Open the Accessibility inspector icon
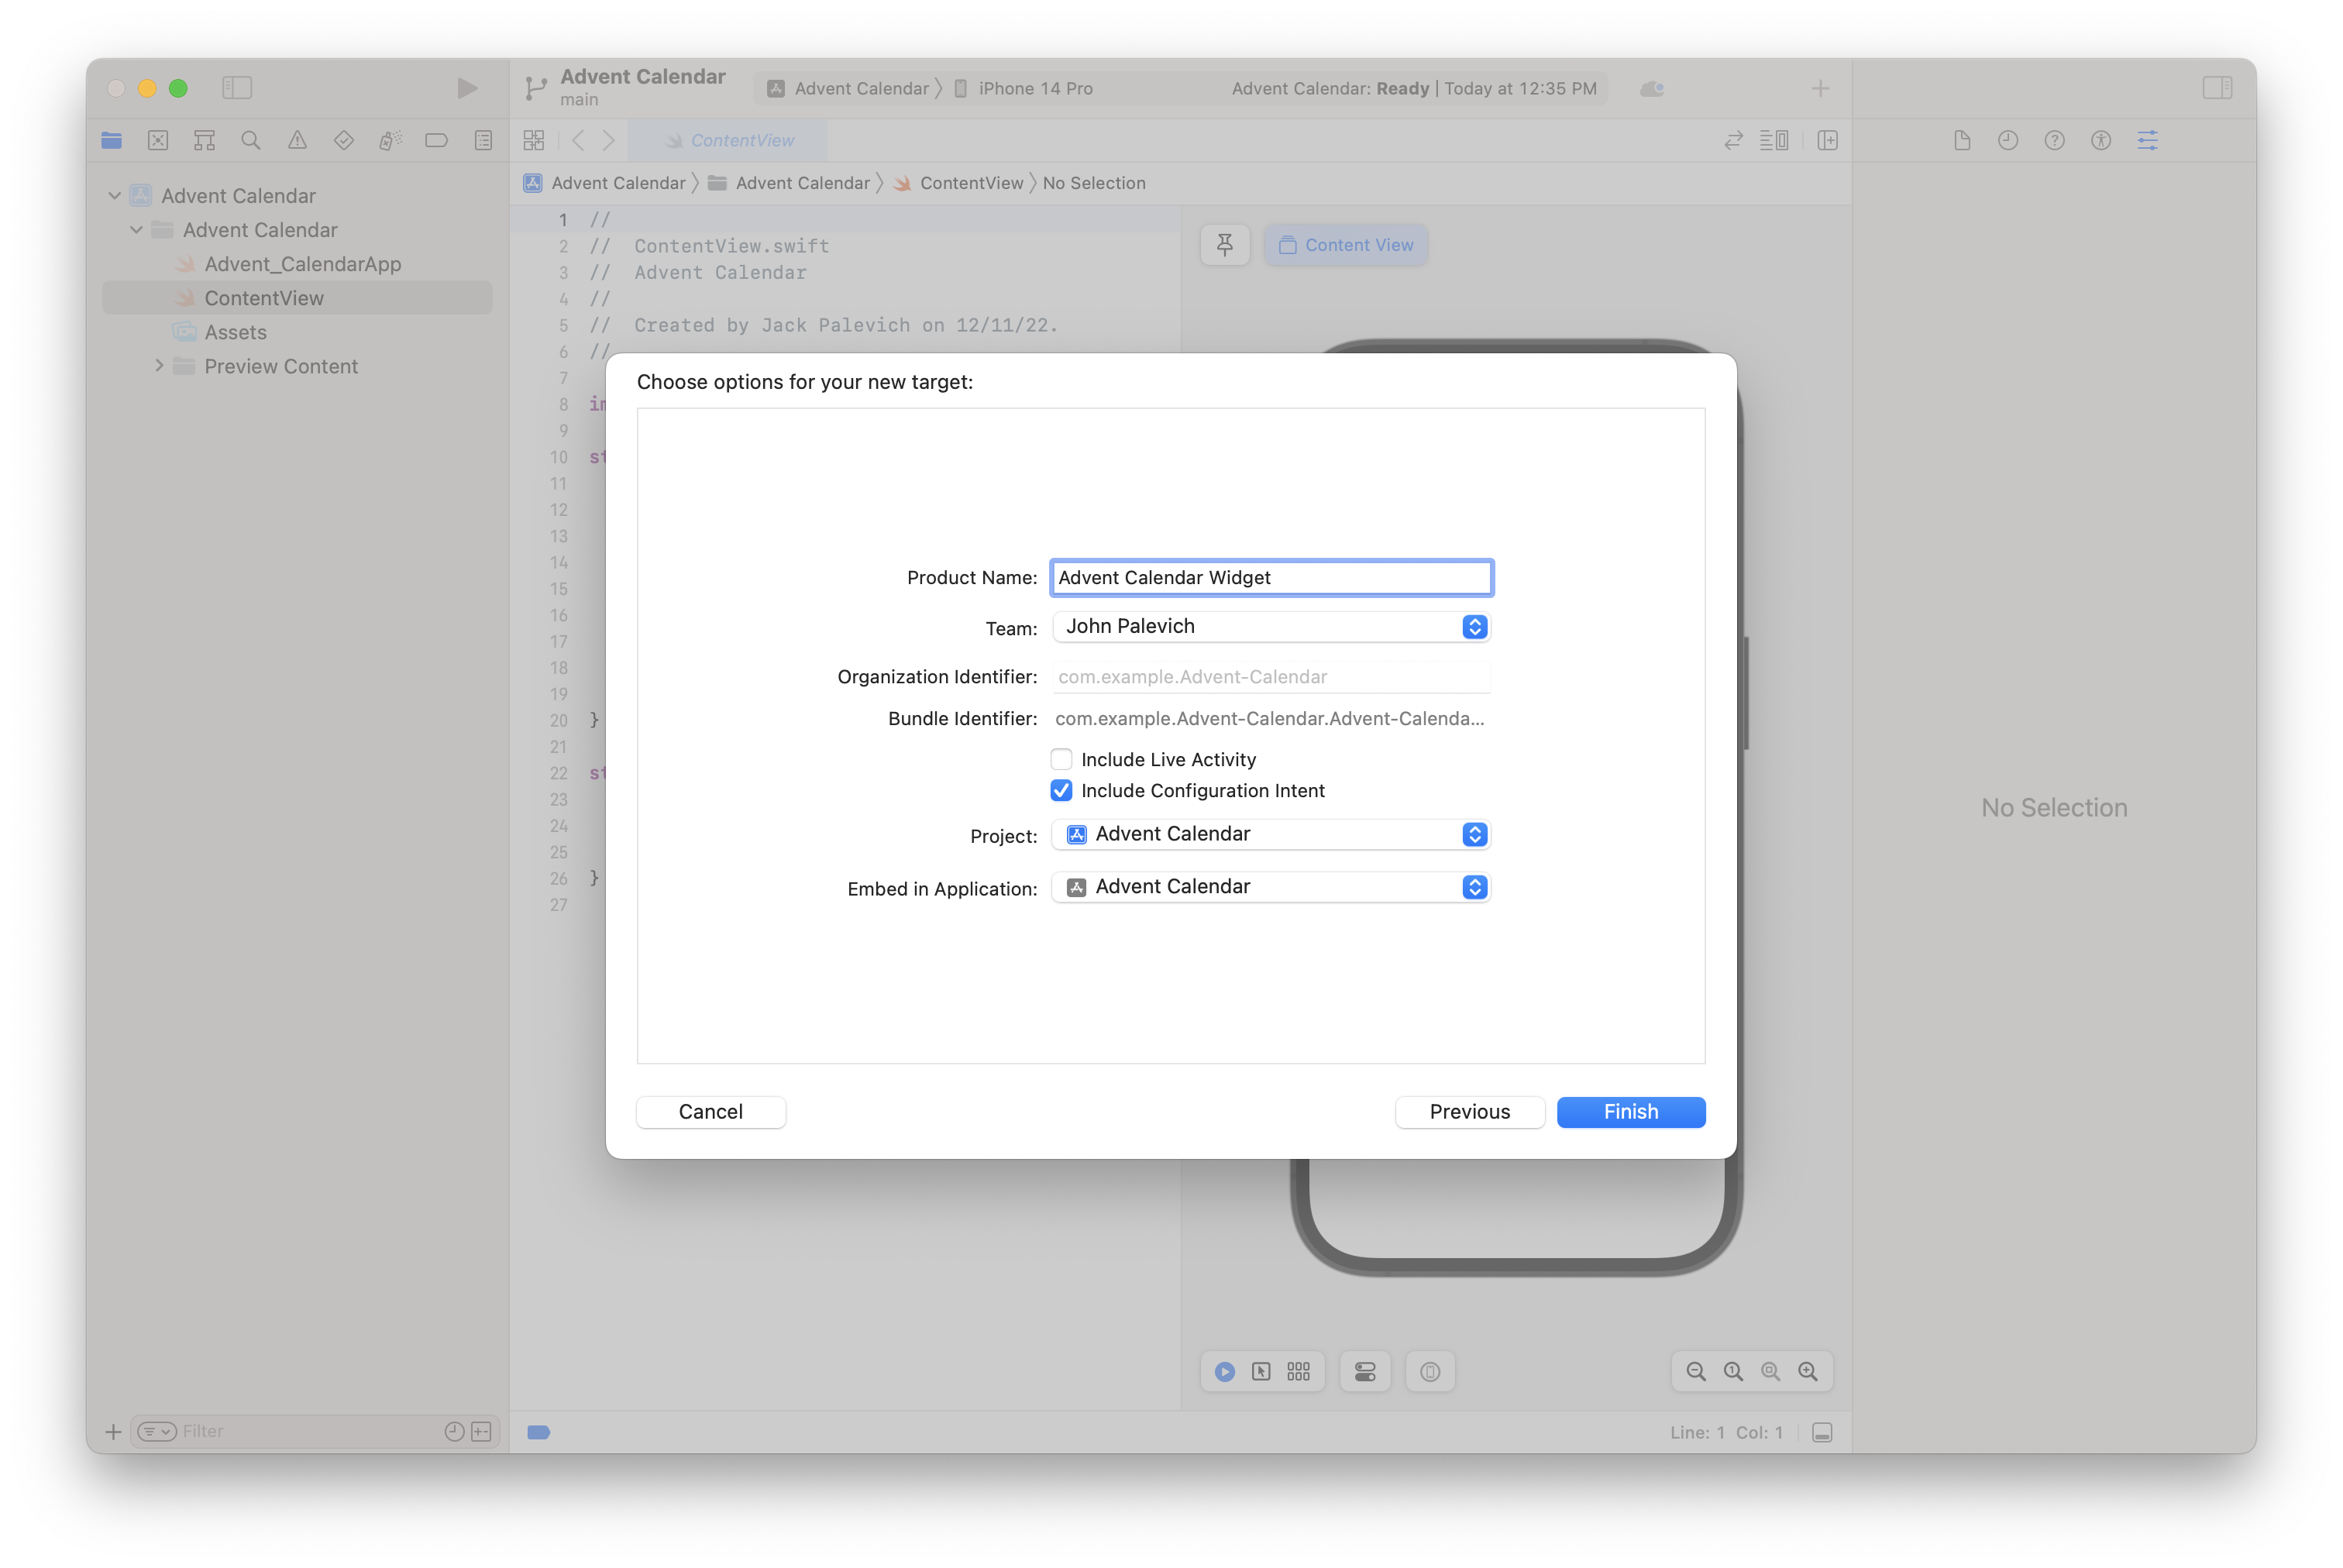This screenshot has width=2343, height=1568. click(x=2101, y=140)
